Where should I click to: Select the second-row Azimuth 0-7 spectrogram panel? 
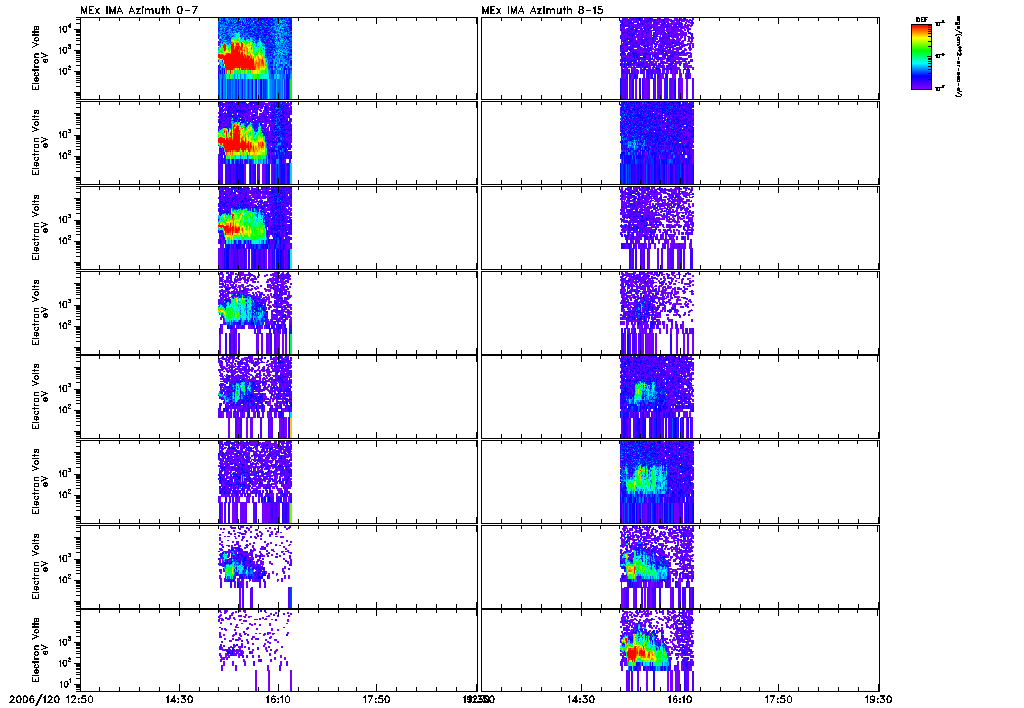coord(278,143)
